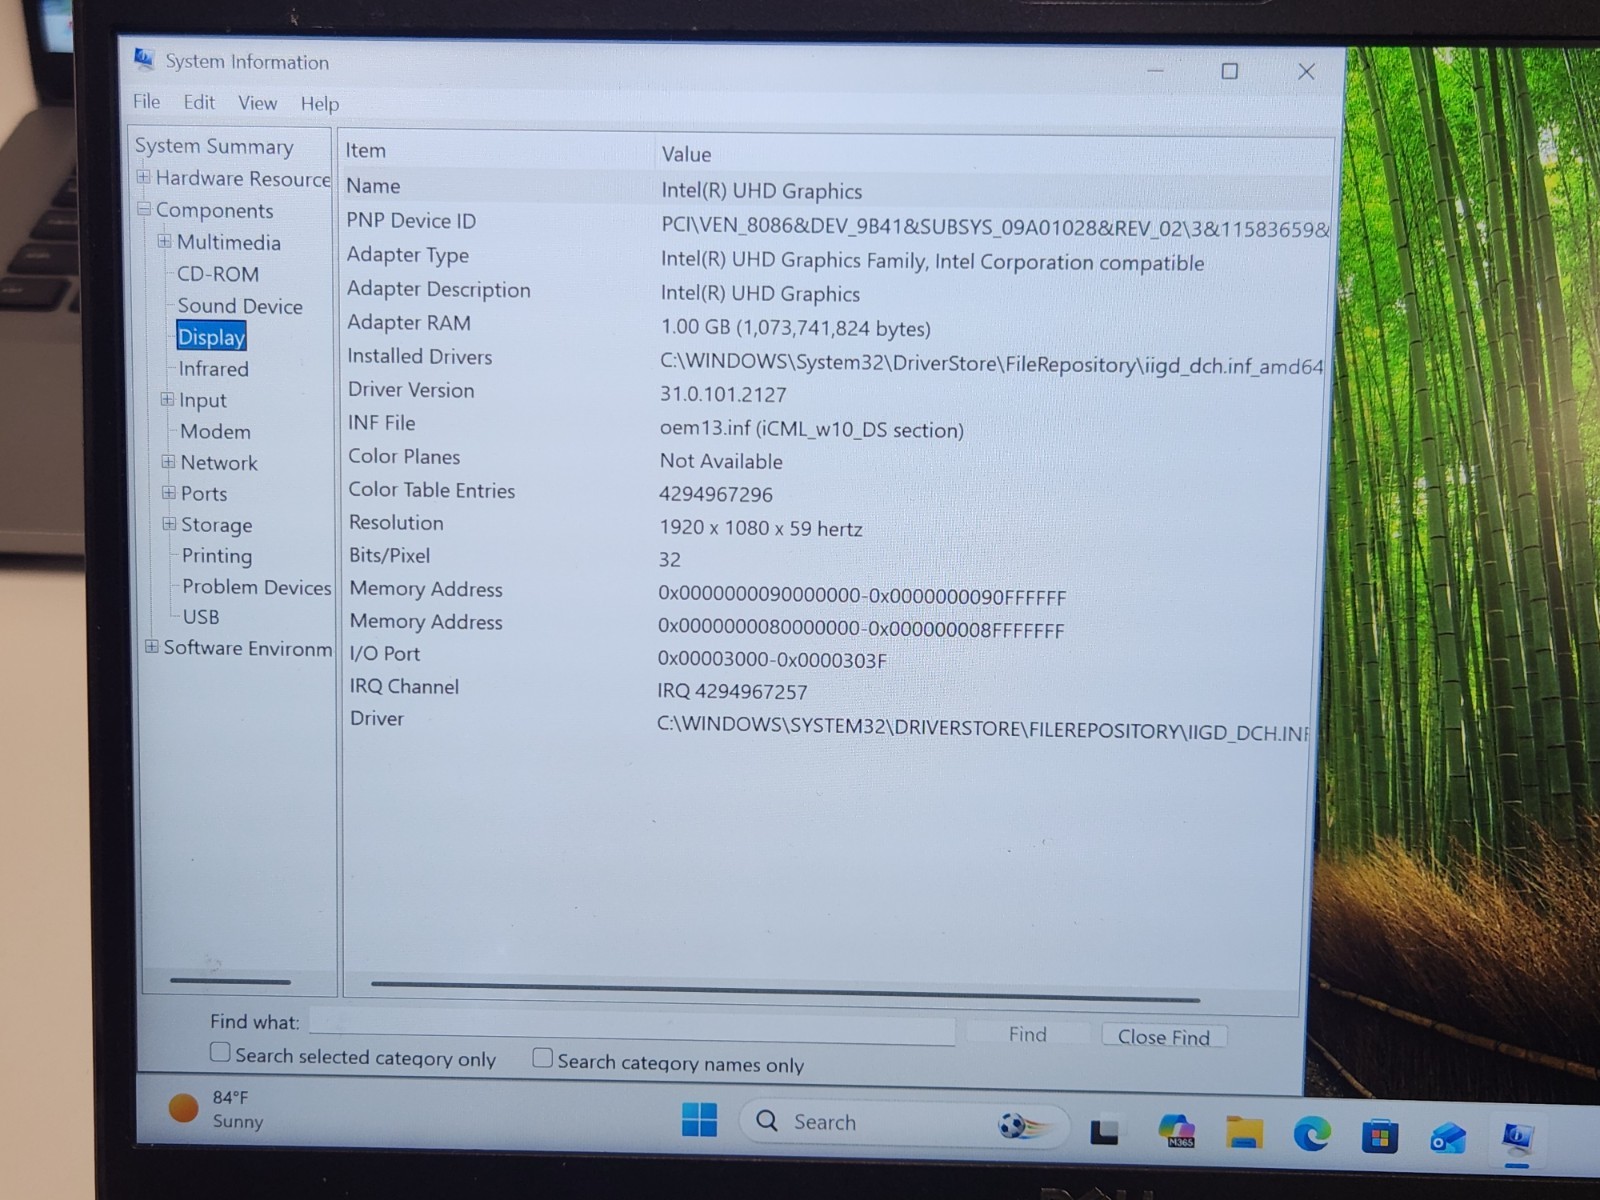Expand the Software Environment node
The image size is (1600, 1200).
152,646
